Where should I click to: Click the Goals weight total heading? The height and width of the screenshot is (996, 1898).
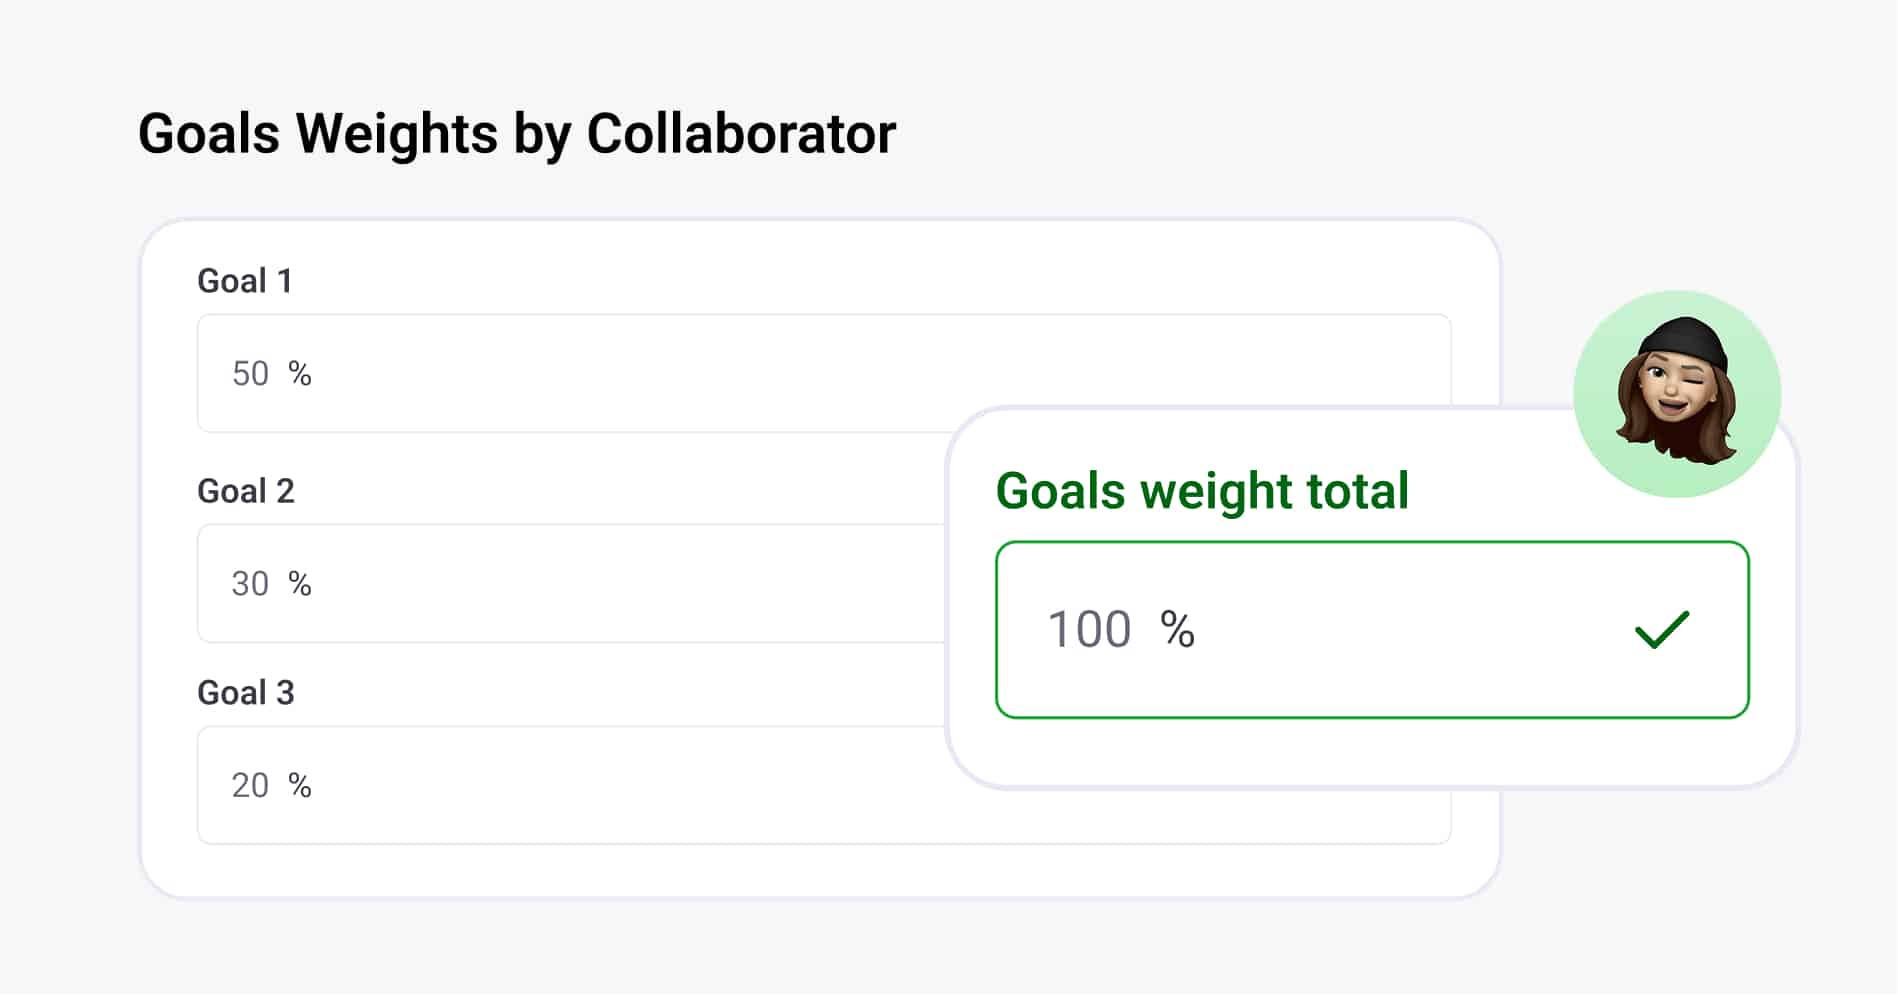[x=1202, y=491]
